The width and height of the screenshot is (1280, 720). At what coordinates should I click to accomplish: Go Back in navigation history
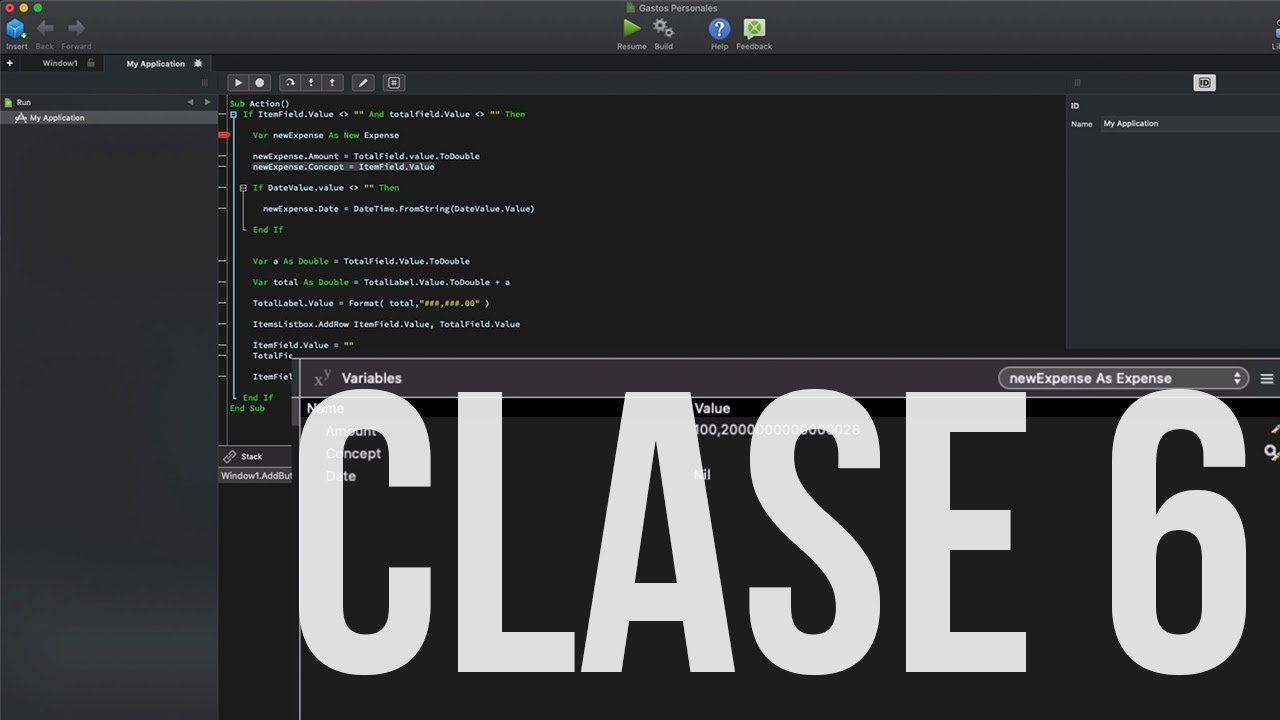click(x=45, y=29)
